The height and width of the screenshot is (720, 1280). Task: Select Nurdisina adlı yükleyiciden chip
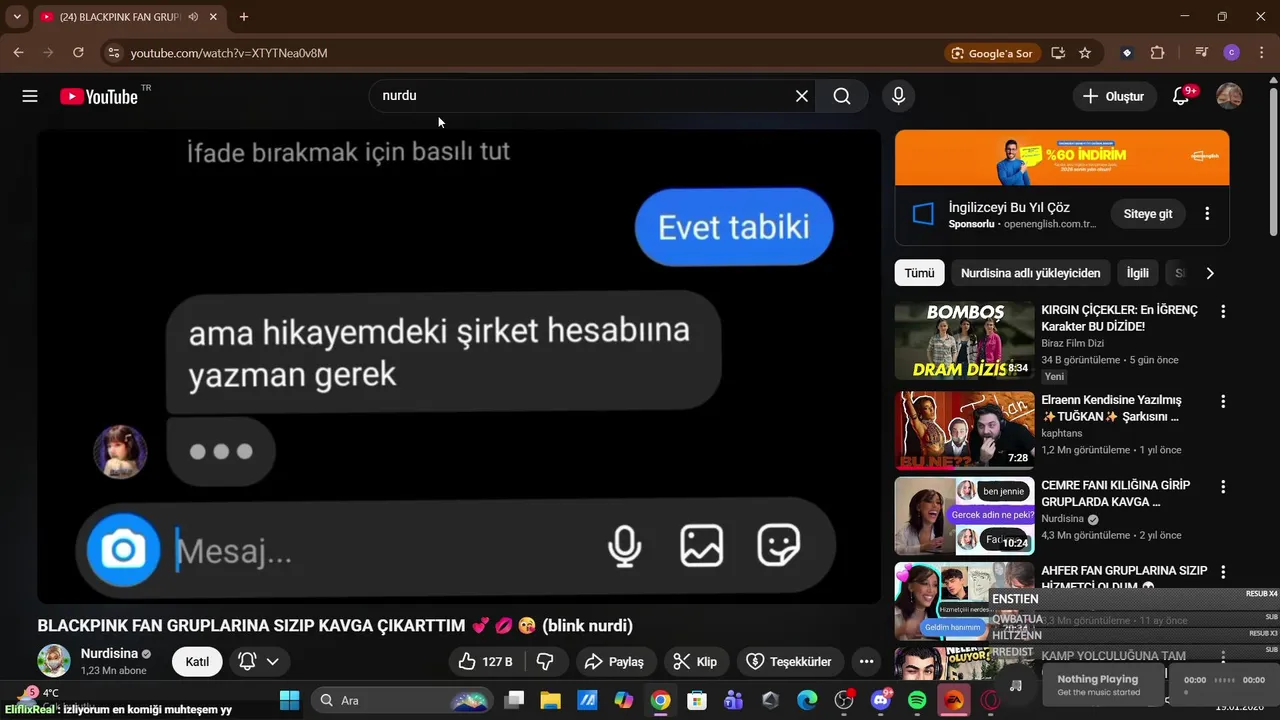(1030, 273)
